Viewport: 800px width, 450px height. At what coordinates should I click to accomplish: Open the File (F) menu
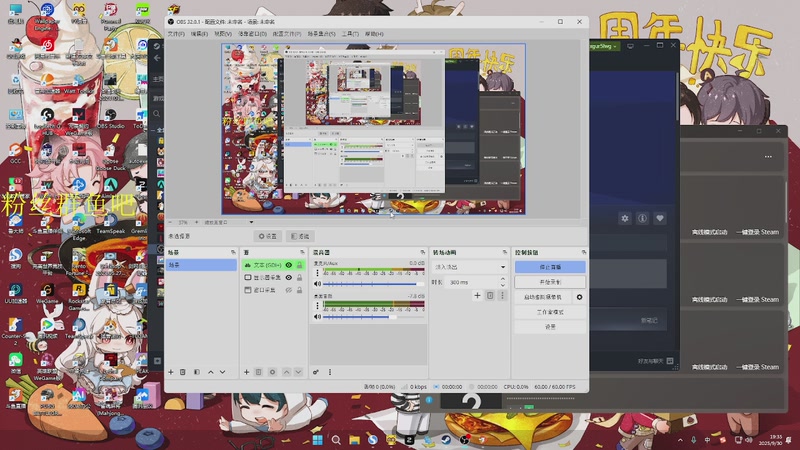(x=176, y=34)
